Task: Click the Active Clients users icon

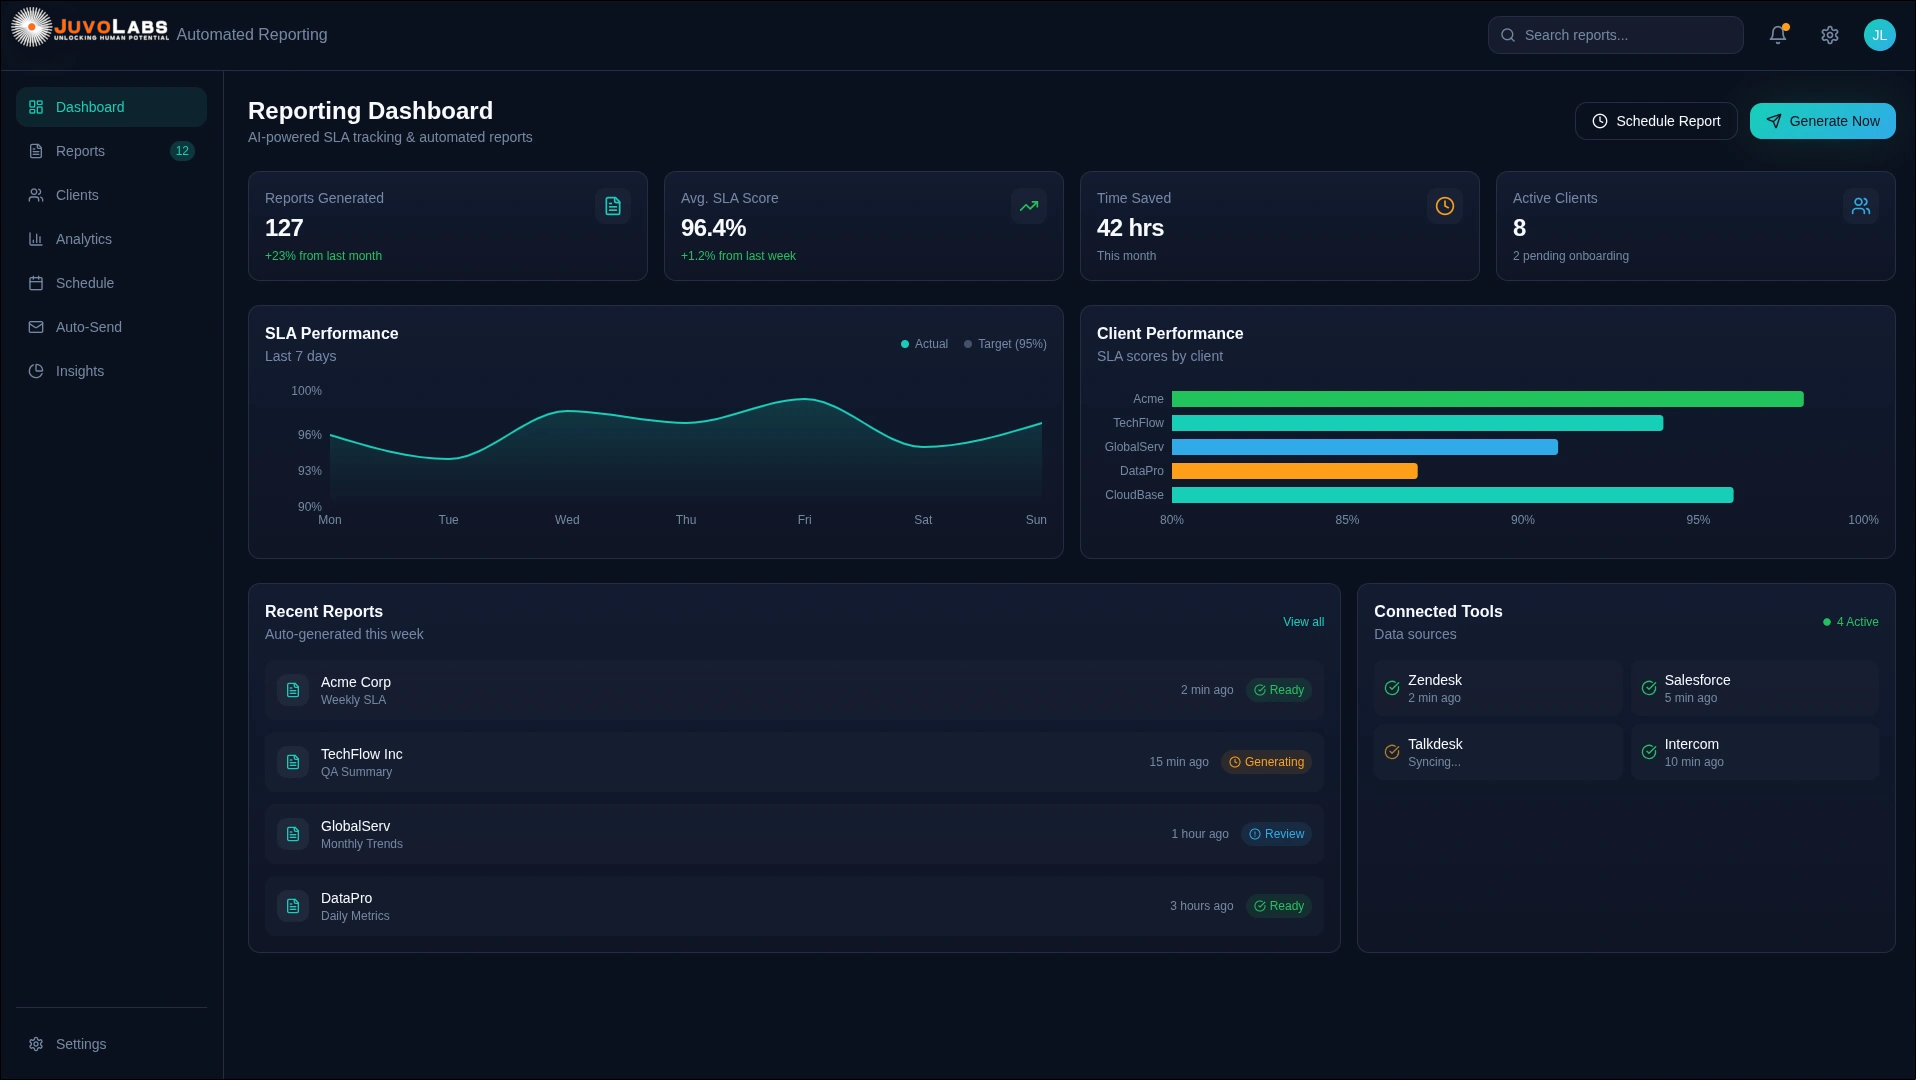Action: [x=1860, y=206]
